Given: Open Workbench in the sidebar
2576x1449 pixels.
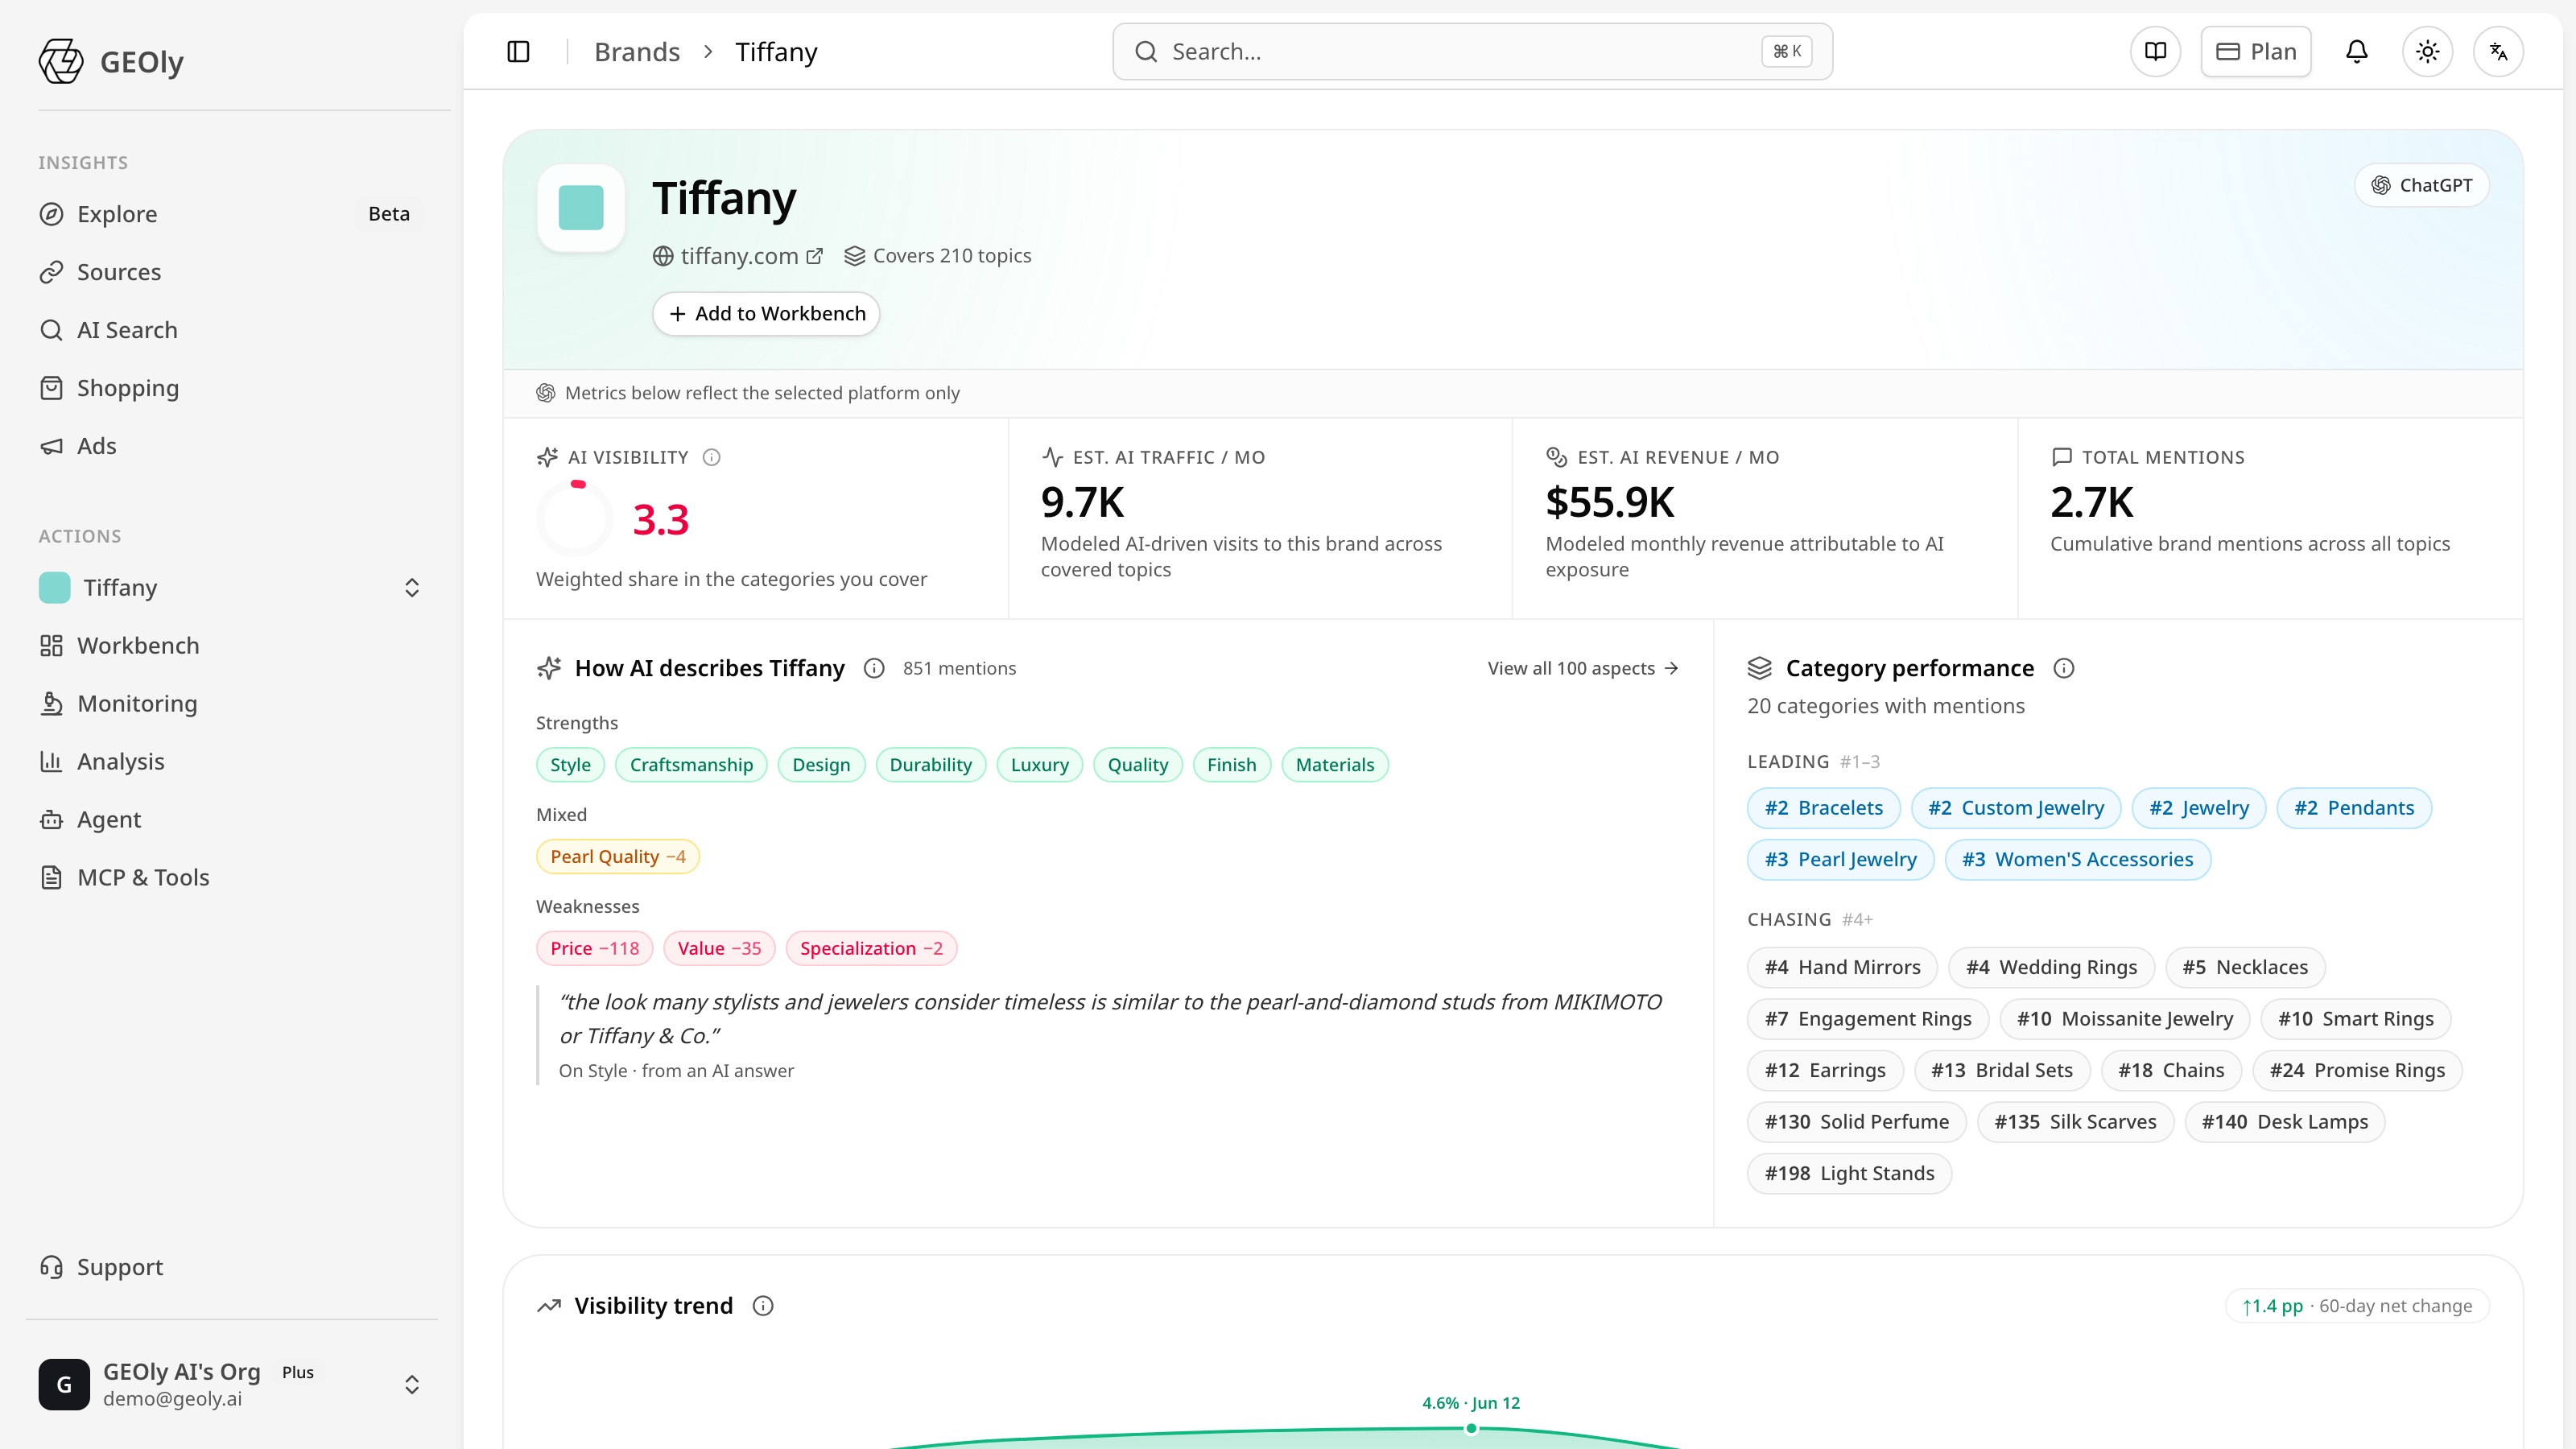Looking at the screenshot, I should coord(231,646).
